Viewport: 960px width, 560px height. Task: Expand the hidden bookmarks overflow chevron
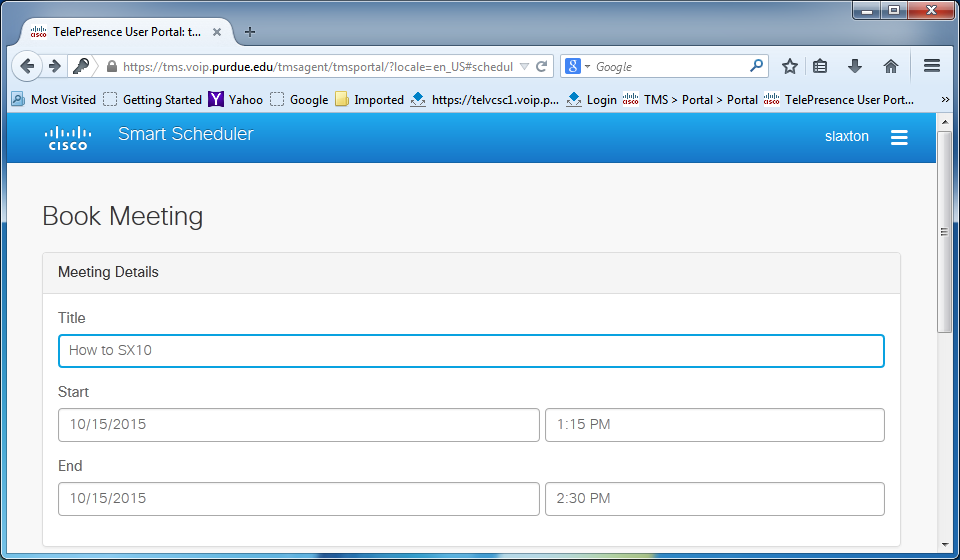point(945,100)
